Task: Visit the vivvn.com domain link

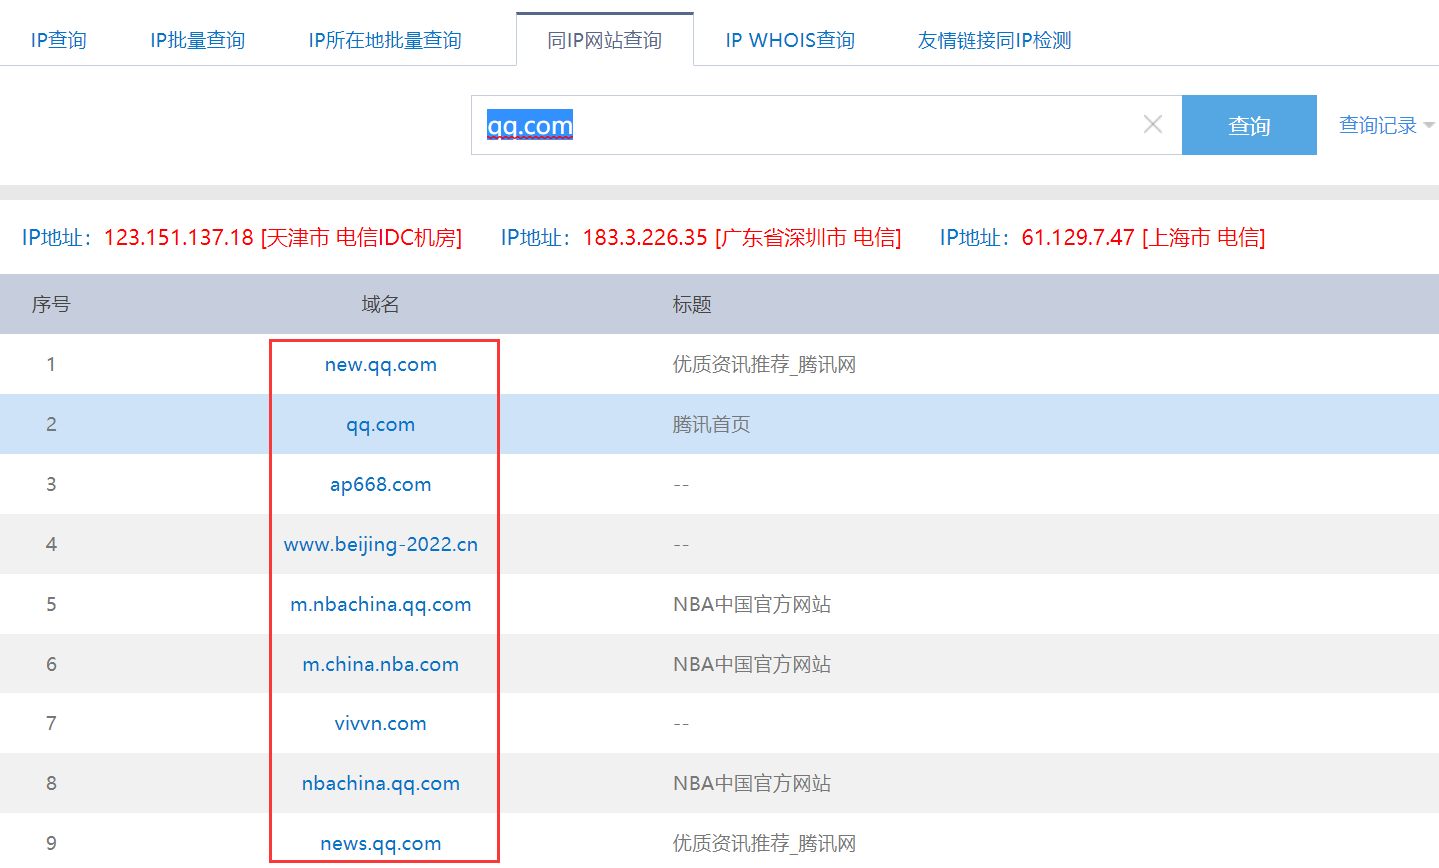Action: (381, 723)
